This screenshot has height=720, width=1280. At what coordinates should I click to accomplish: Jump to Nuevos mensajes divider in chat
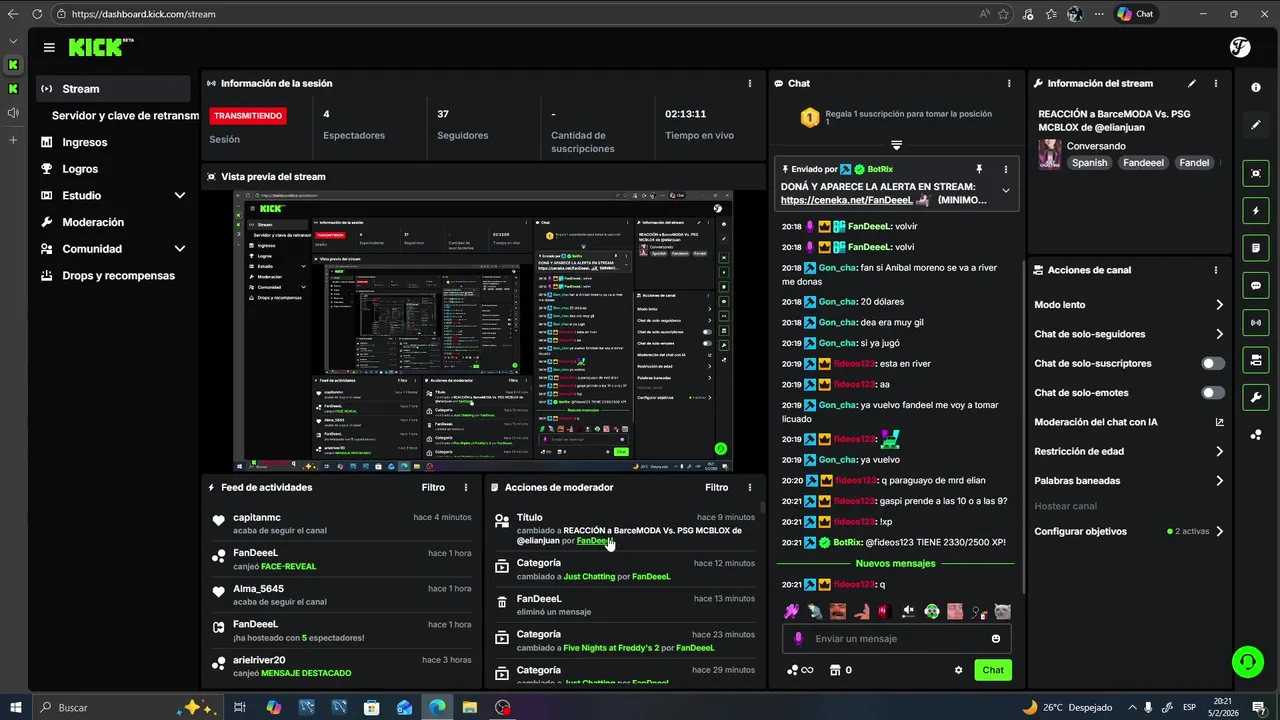point(896,563)
